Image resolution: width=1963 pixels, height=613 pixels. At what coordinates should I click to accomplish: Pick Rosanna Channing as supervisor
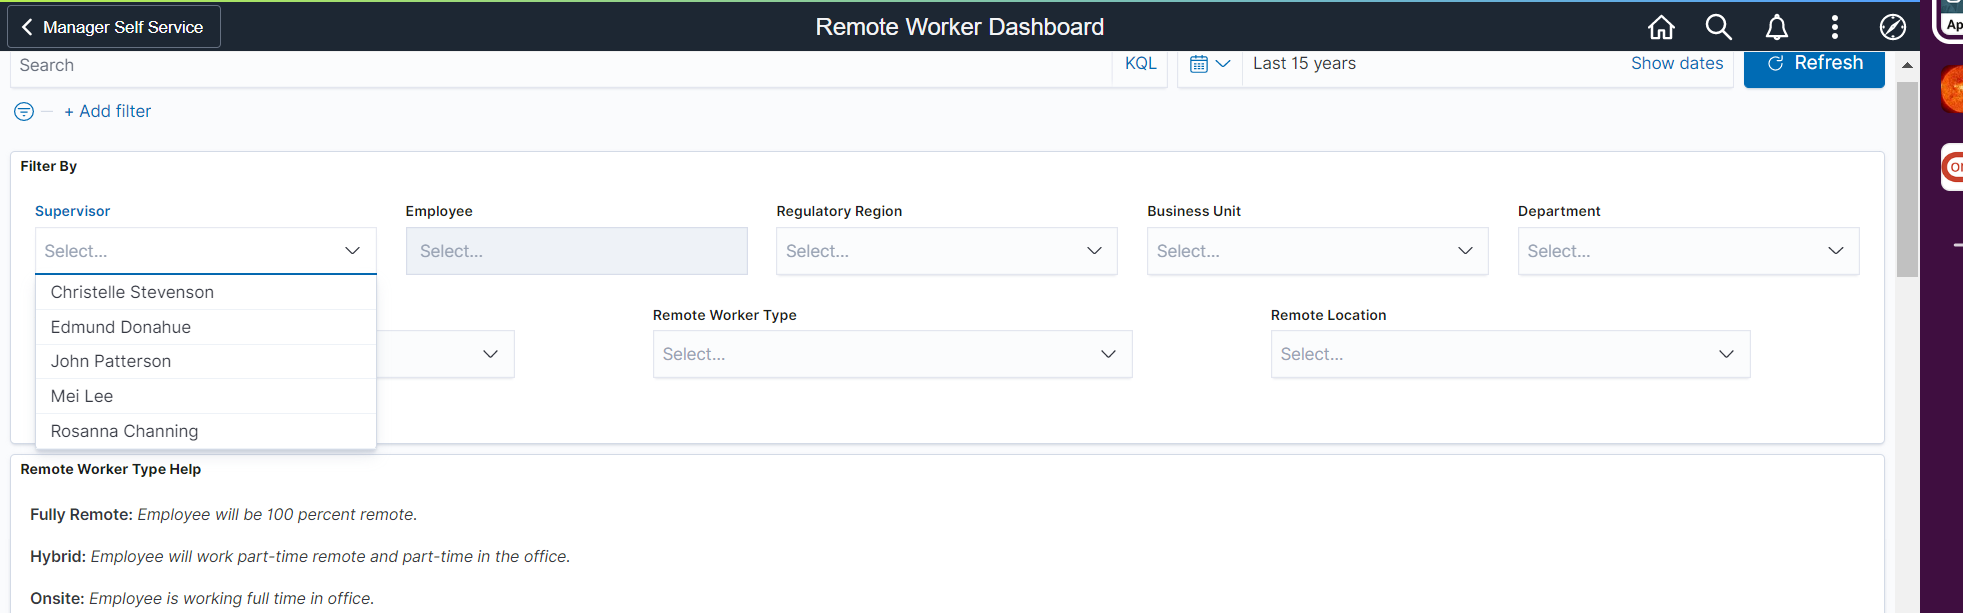124,431
